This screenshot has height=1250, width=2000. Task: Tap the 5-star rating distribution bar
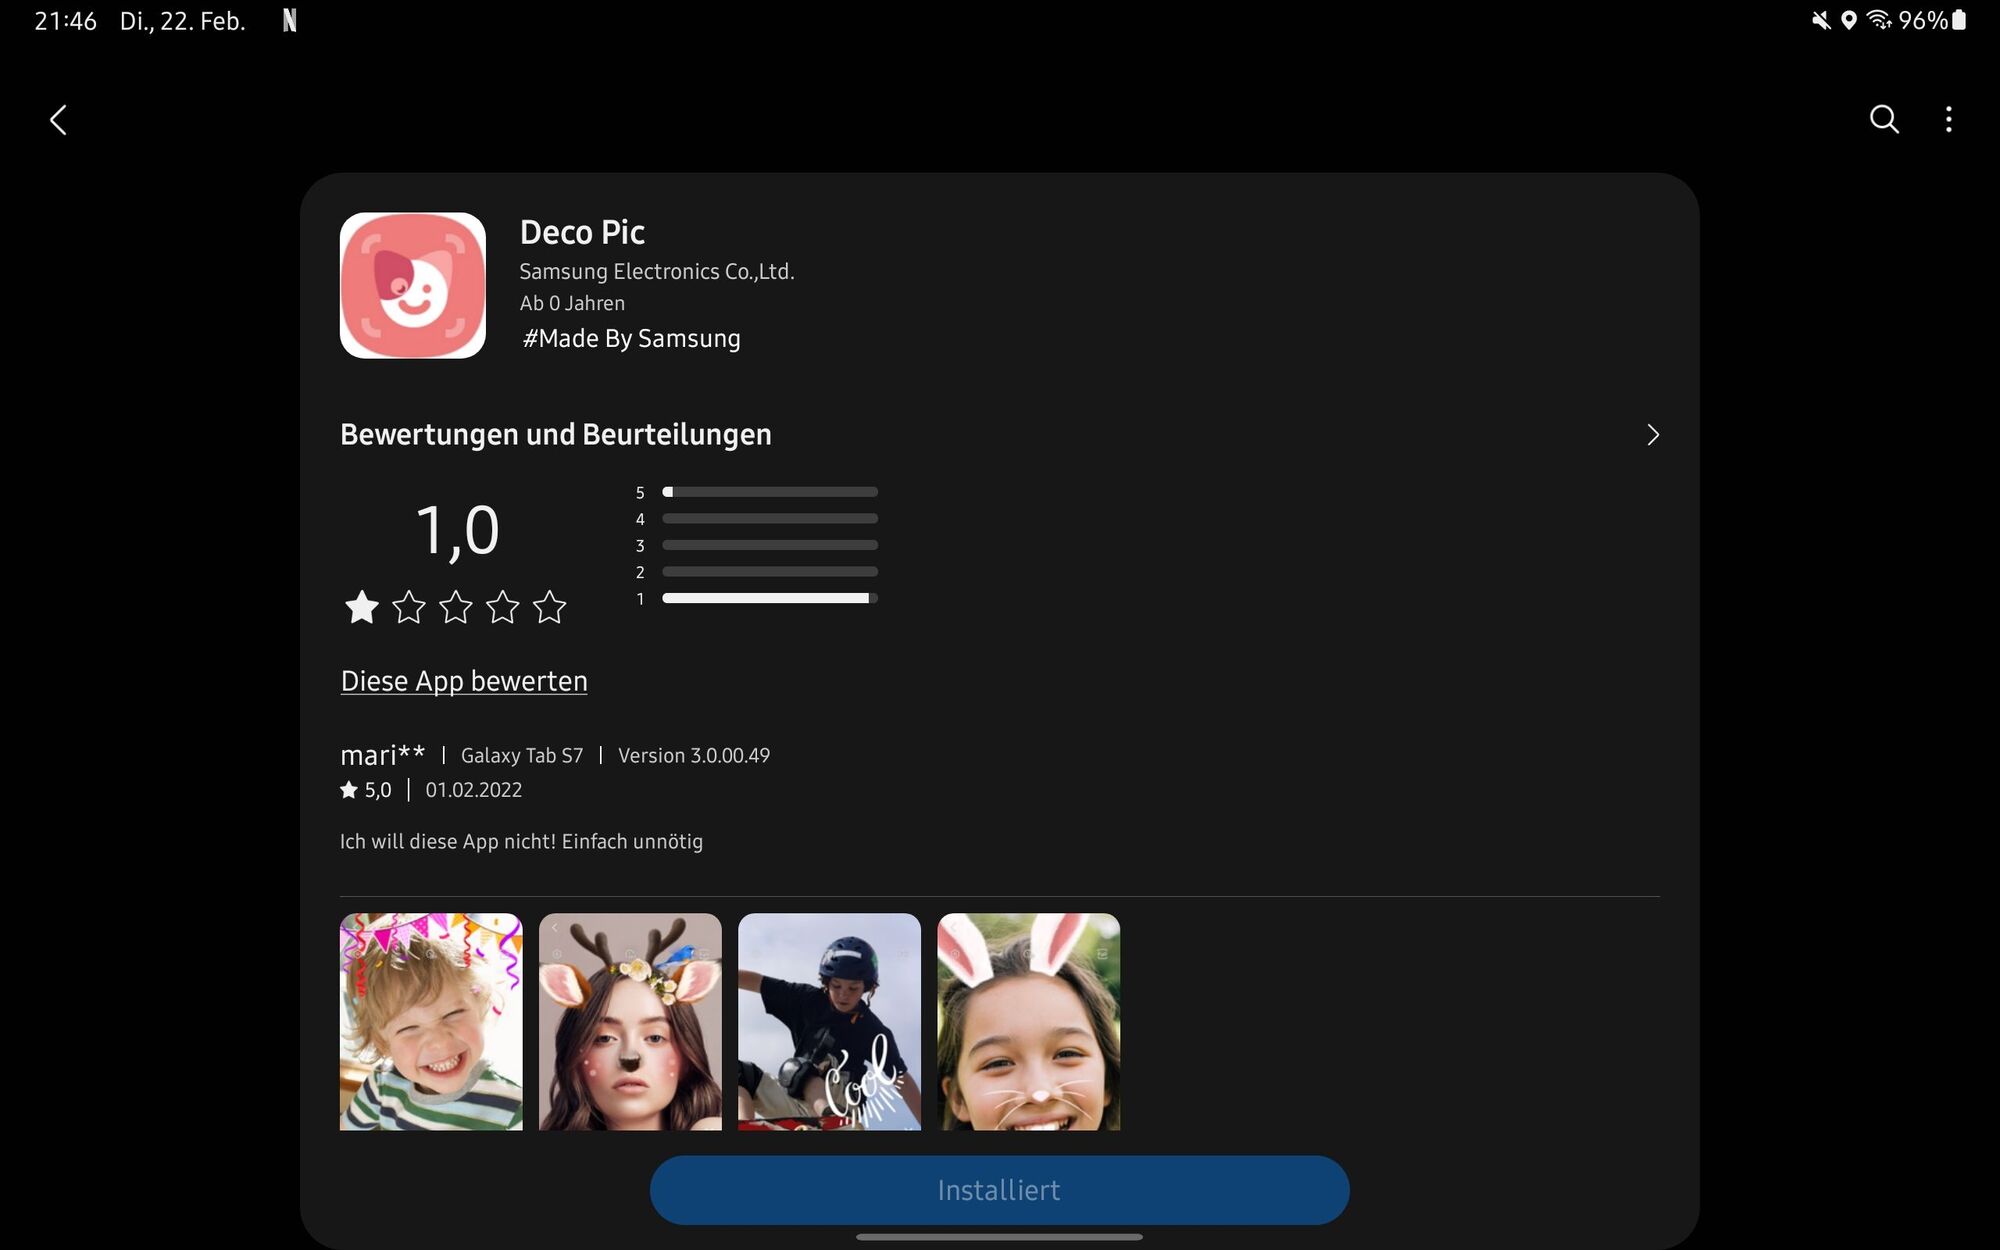click(770, 492)
